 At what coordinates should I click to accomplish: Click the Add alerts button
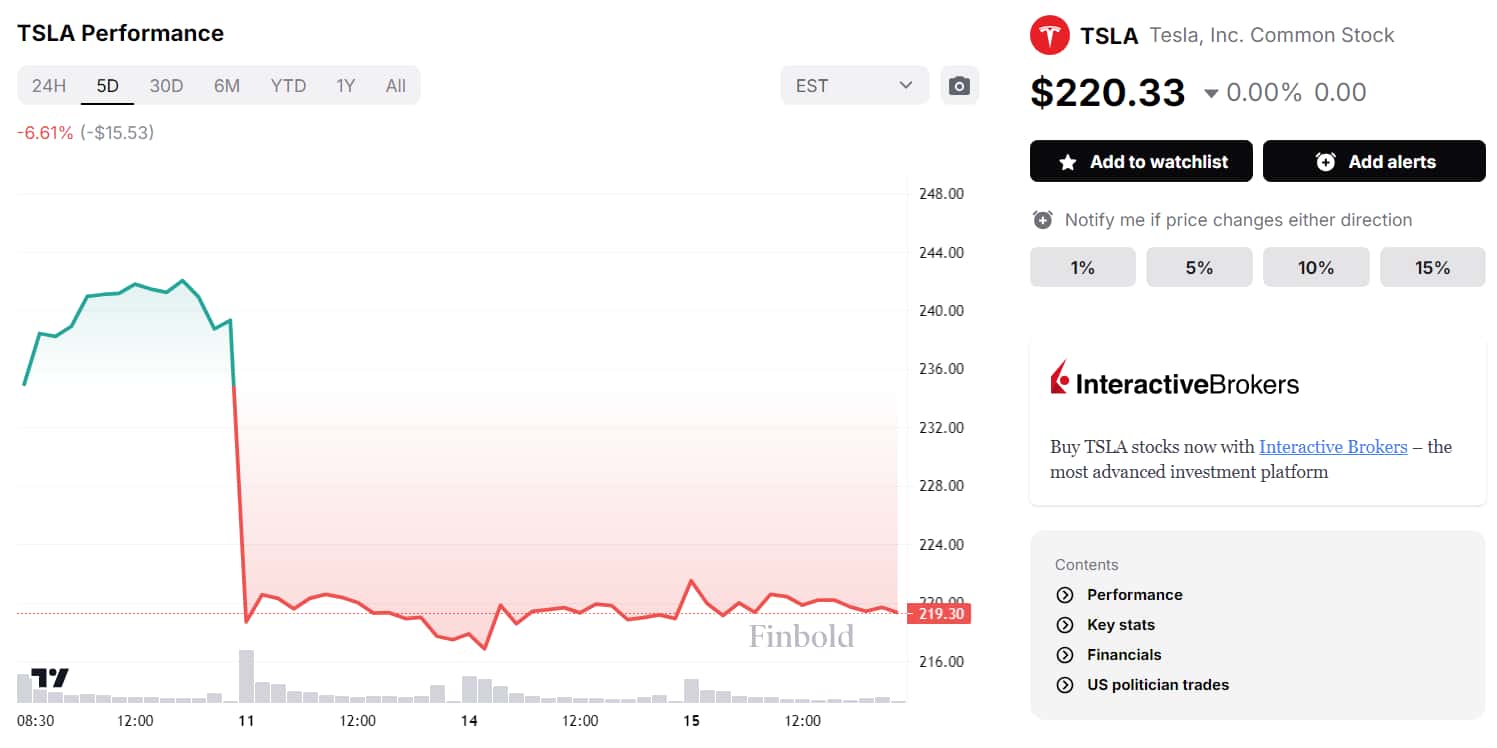tap(1374, 161)
